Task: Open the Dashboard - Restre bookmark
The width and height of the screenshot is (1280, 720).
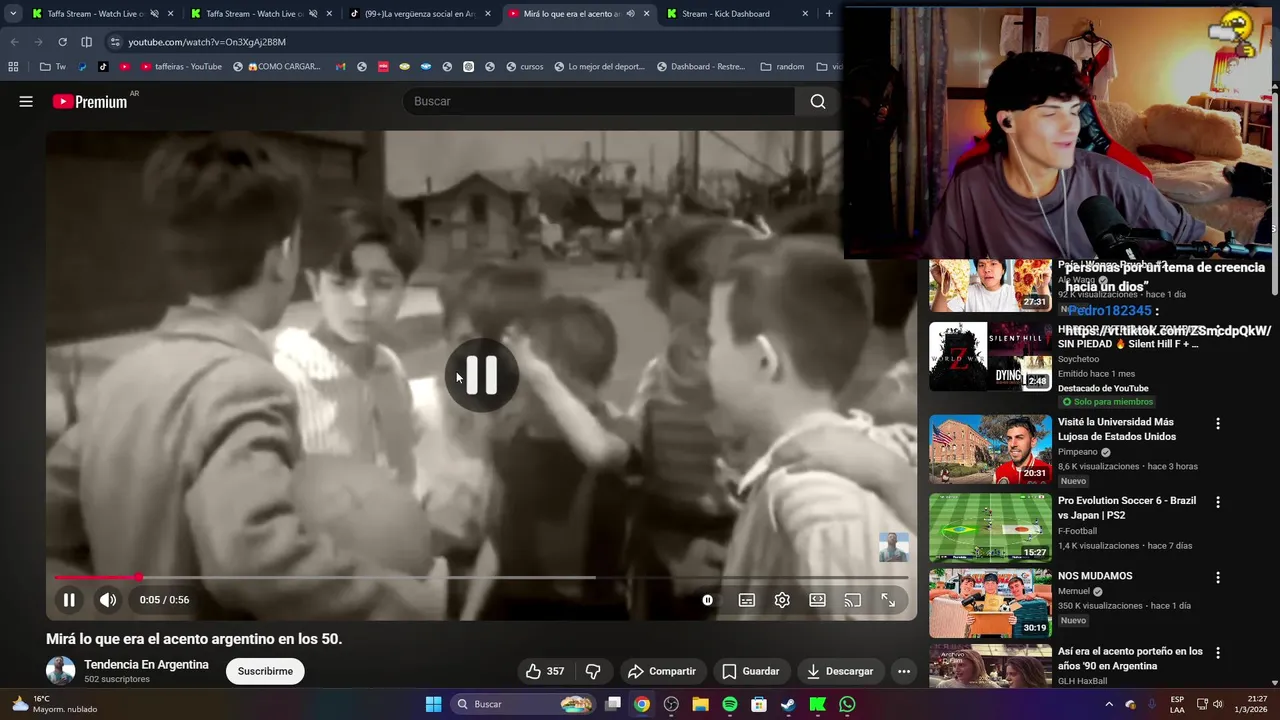Action: [701, 67]
